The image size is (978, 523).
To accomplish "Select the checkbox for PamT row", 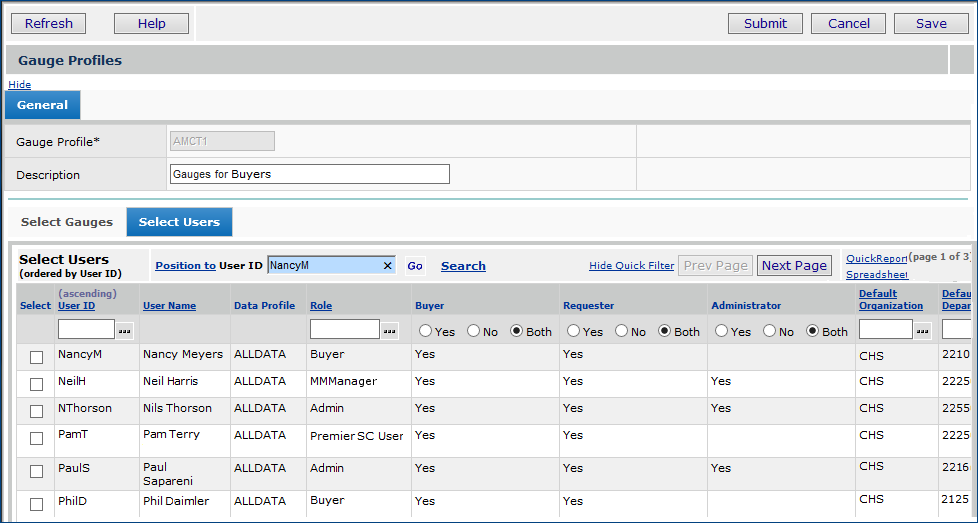I will (x=37, y=438).
